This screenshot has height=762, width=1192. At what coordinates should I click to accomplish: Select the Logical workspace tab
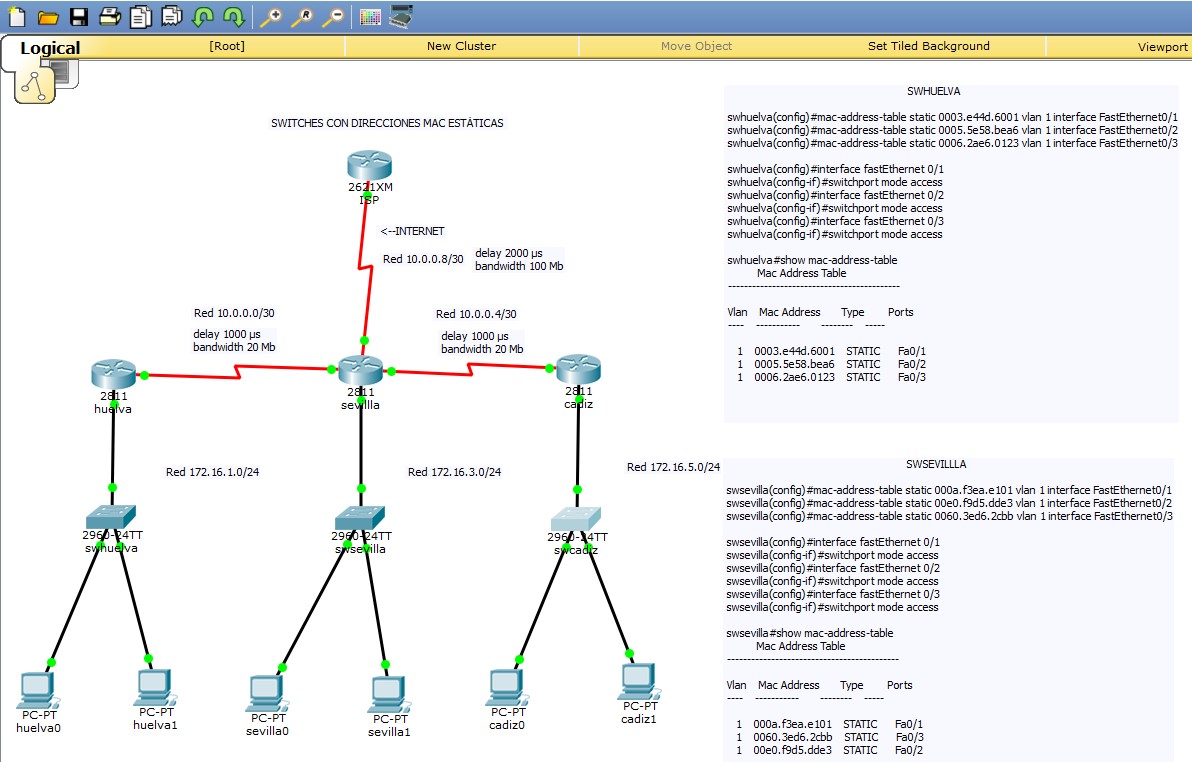click(x=49, y=47)
